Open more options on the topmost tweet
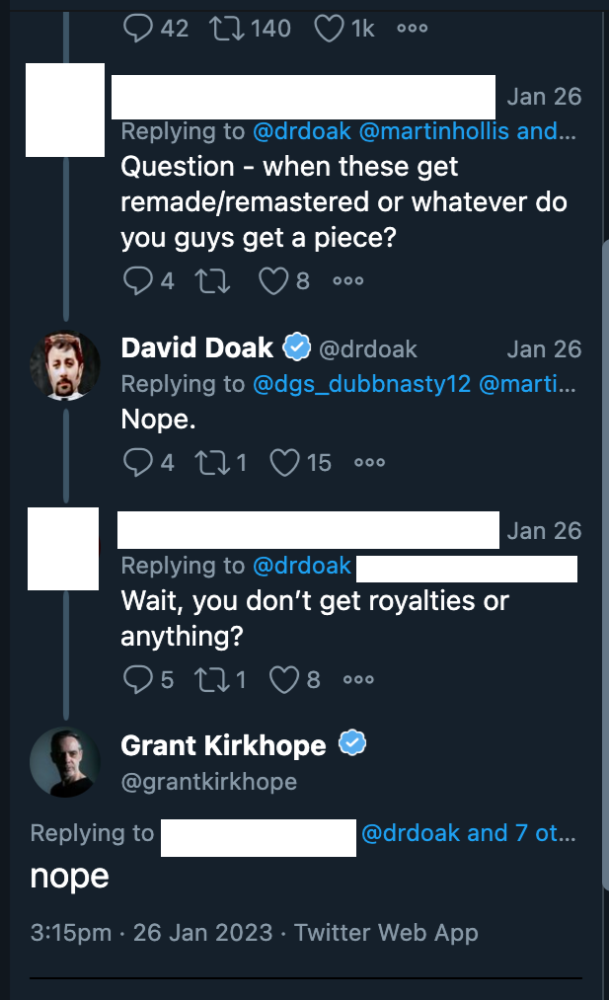 412,29
